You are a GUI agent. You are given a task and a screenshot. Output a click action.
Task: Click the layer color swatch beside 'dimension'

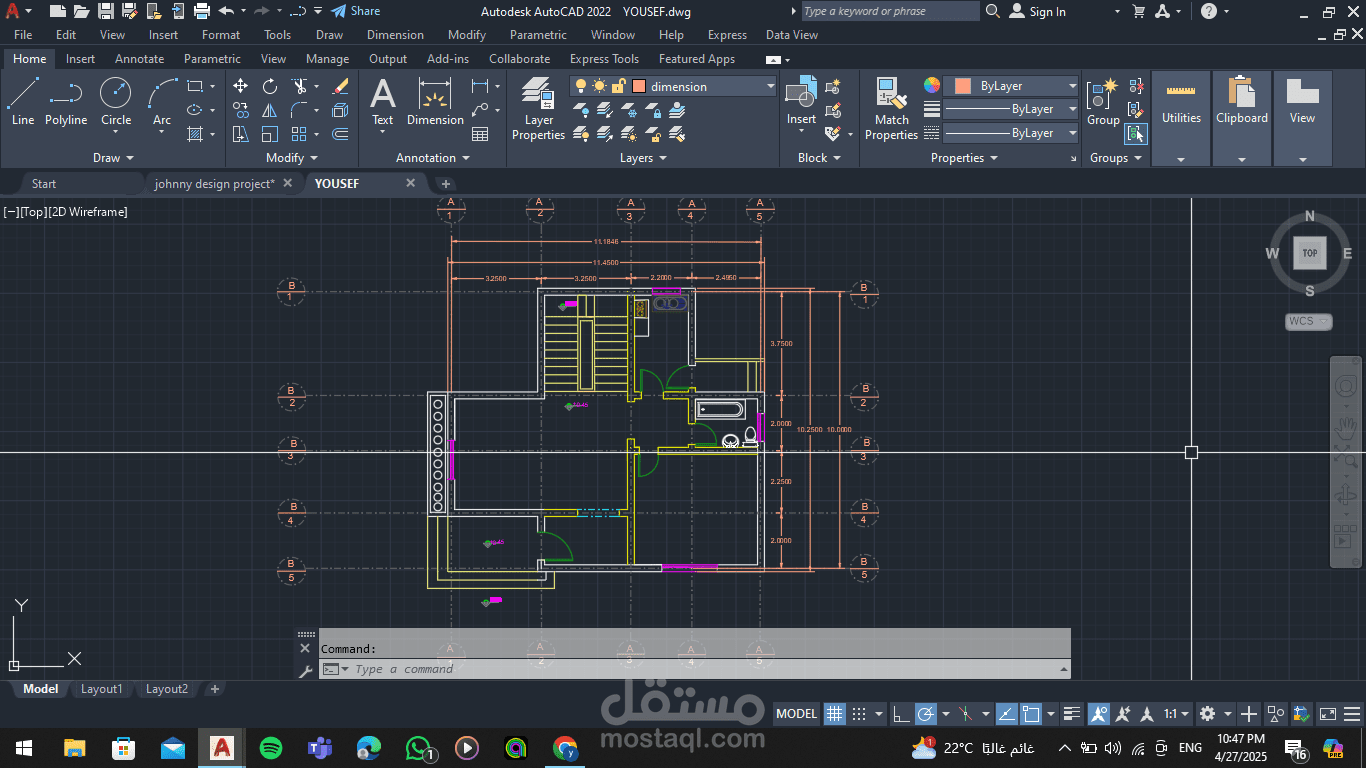[x=639, y=86]
